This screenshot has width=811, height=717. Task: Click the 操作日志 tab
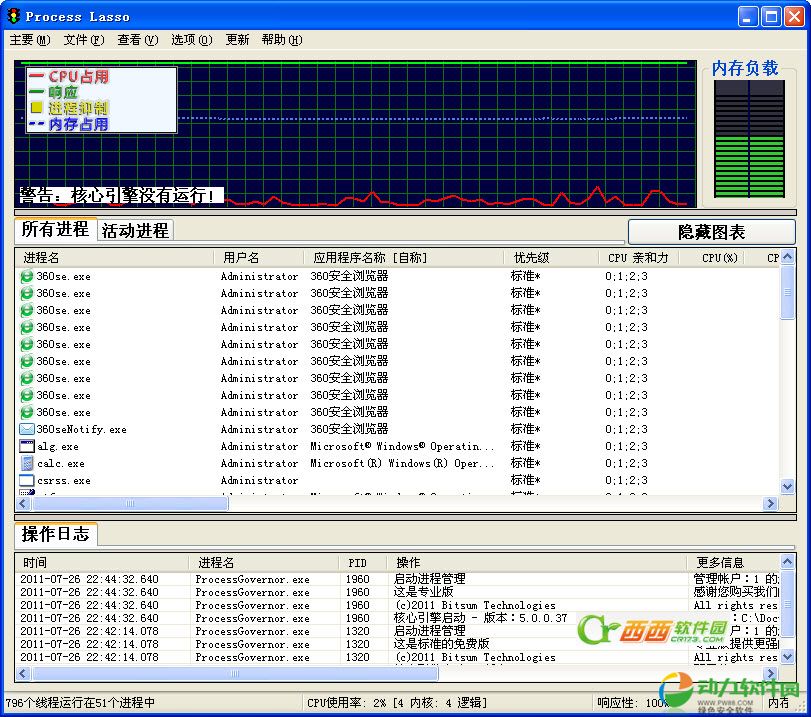pyautogui.click(x=55, y=534)
